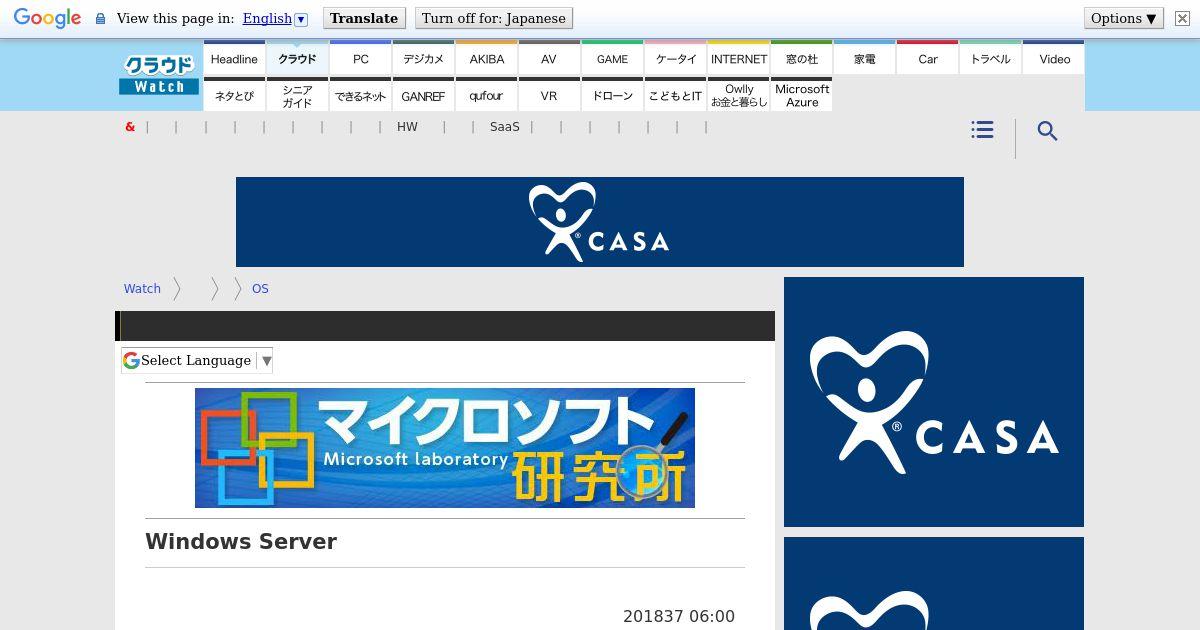Click the Watch breadcrumb link
Screen dimensions: 1200x630
pos(142,288)
